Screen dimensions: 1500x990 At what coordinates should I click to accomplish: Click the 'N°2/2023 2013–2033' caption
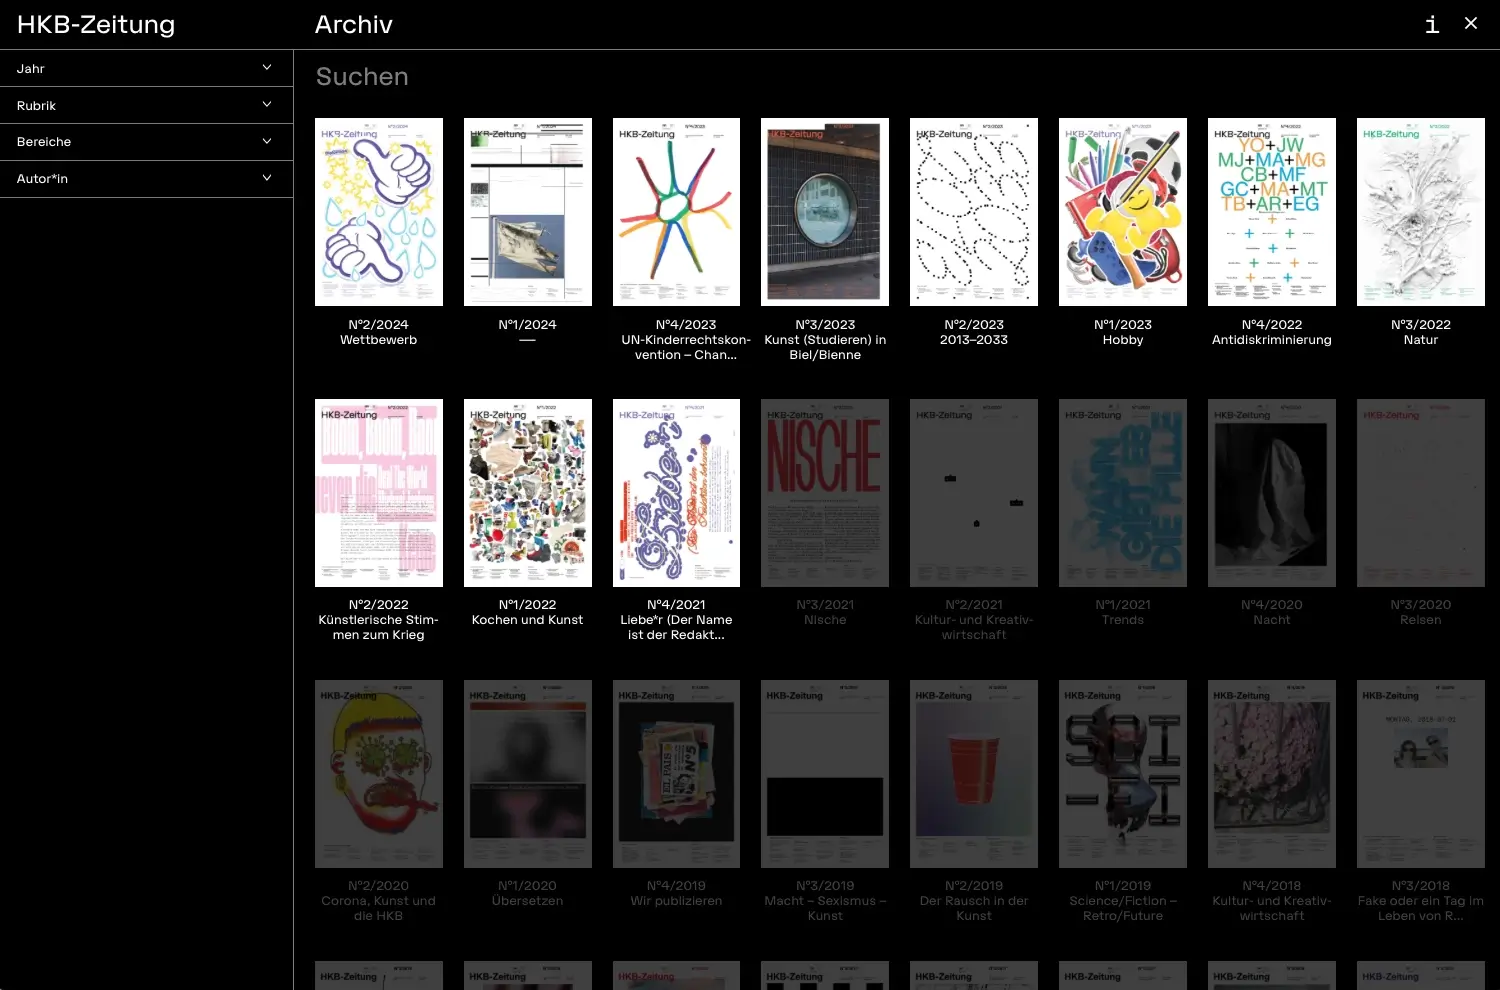point(974,332)
